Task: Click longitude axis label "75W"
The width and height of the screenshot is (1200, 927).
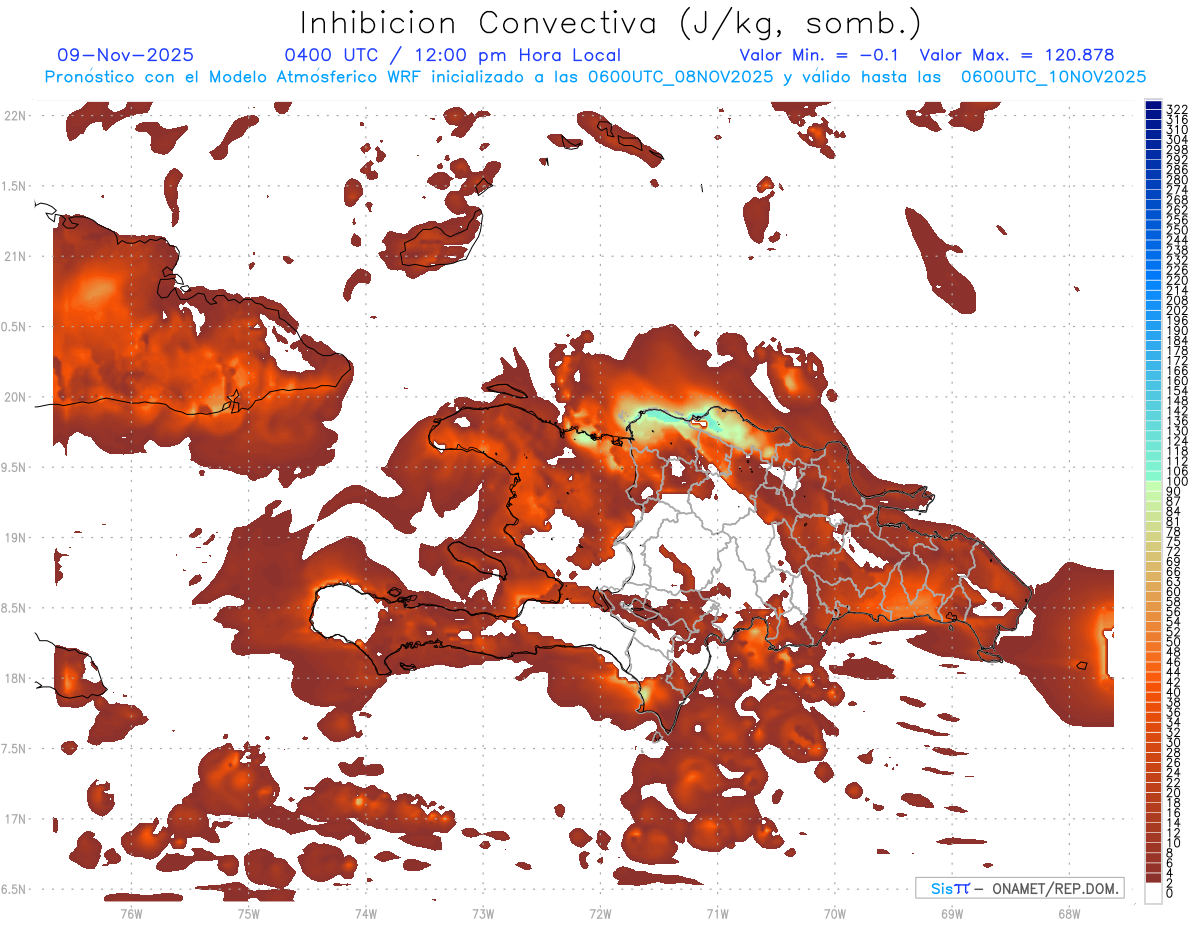Action: 248,913
